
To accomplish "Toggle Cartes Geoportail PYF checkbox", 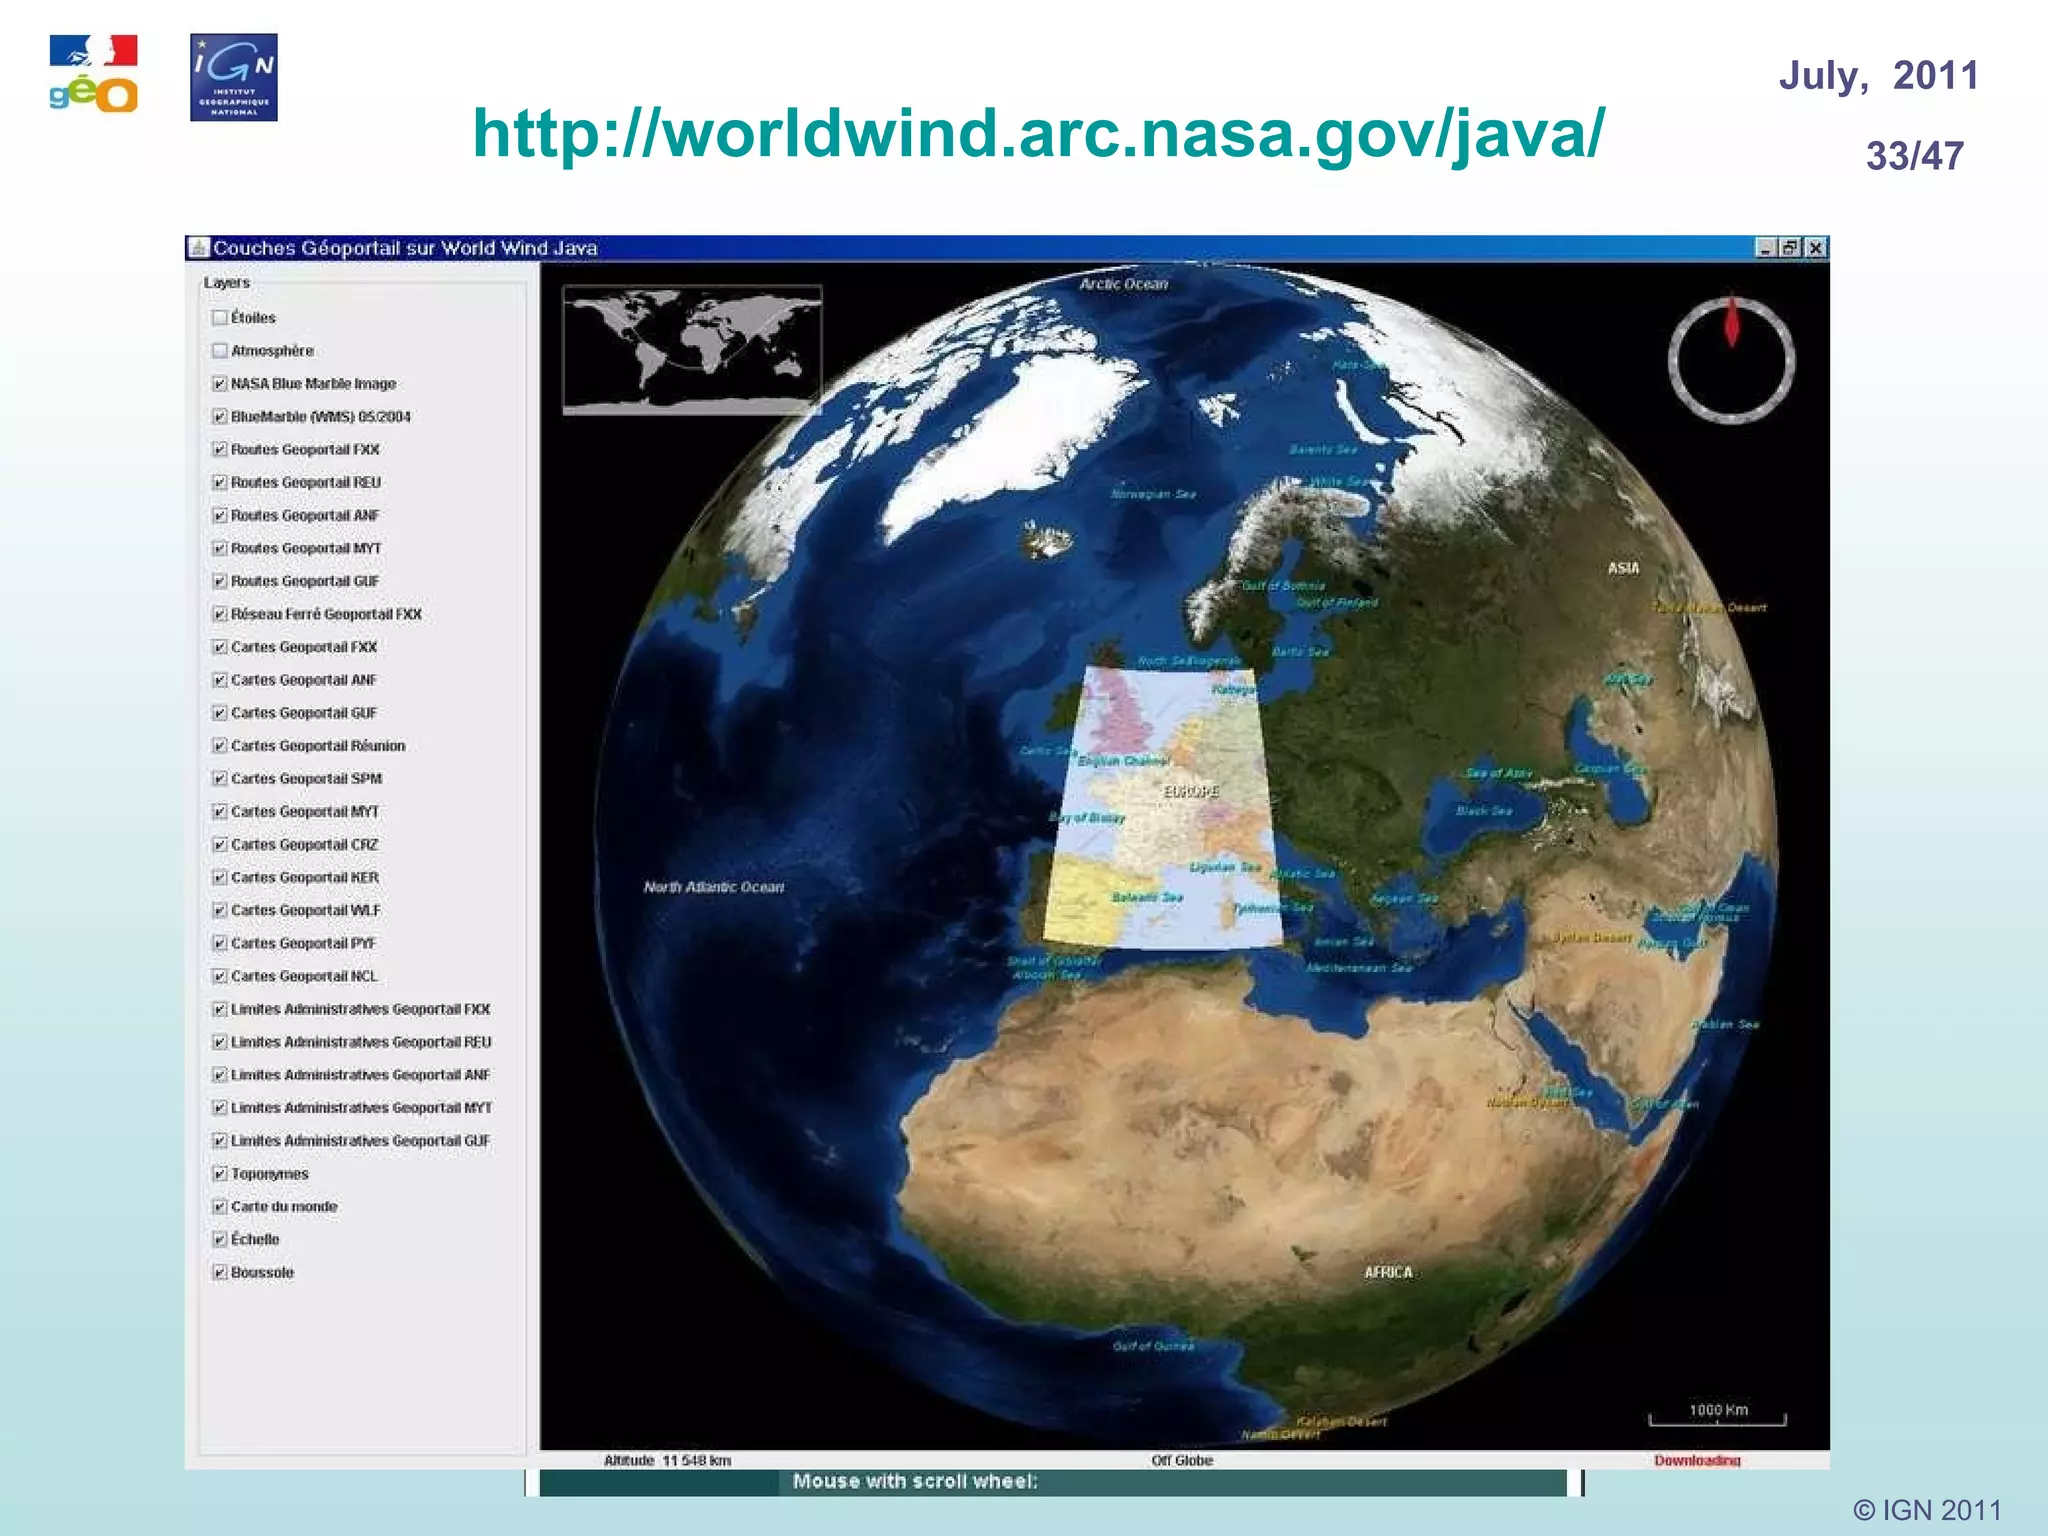I will pos(219,943).
